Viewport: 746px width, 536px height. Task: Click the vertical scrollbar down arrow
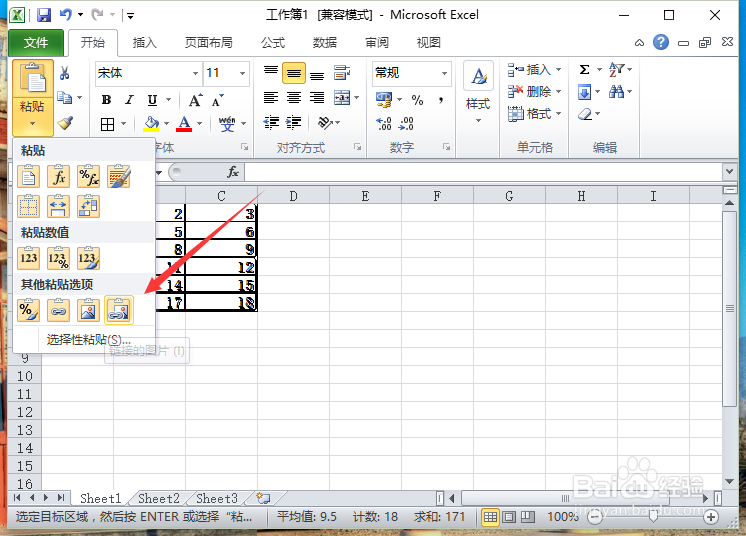click(729, 482)
